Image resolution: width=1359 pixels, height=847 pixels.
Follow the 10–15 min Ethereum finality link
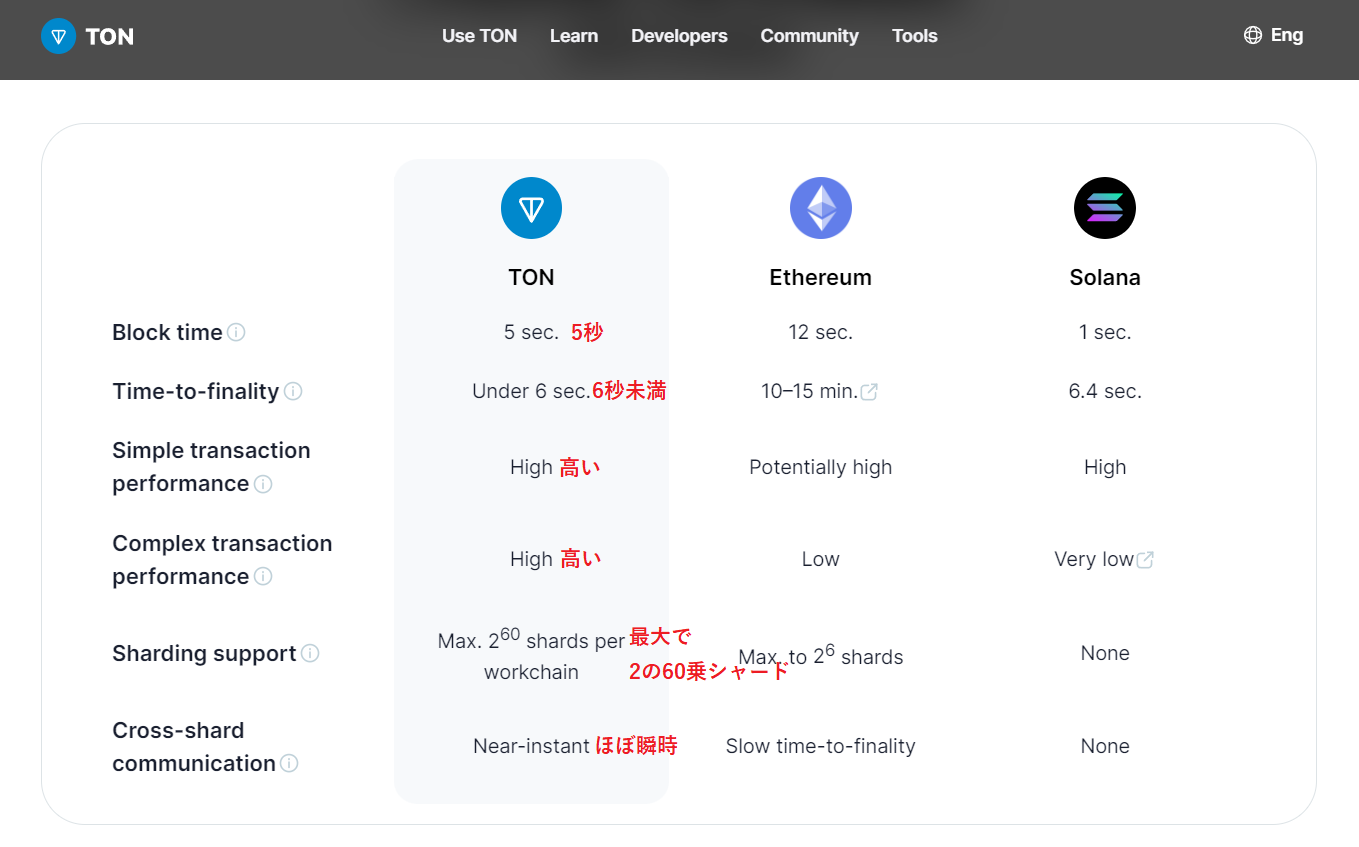810,391
